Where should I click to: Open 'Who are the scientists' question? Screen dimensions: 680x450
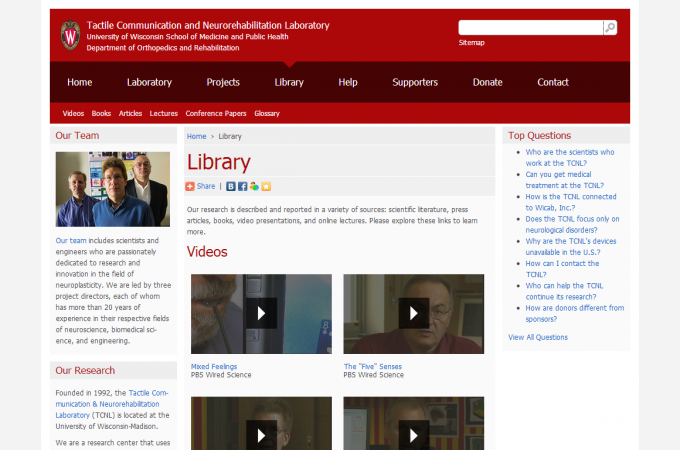pyautogui.click(x=569, y=158)
